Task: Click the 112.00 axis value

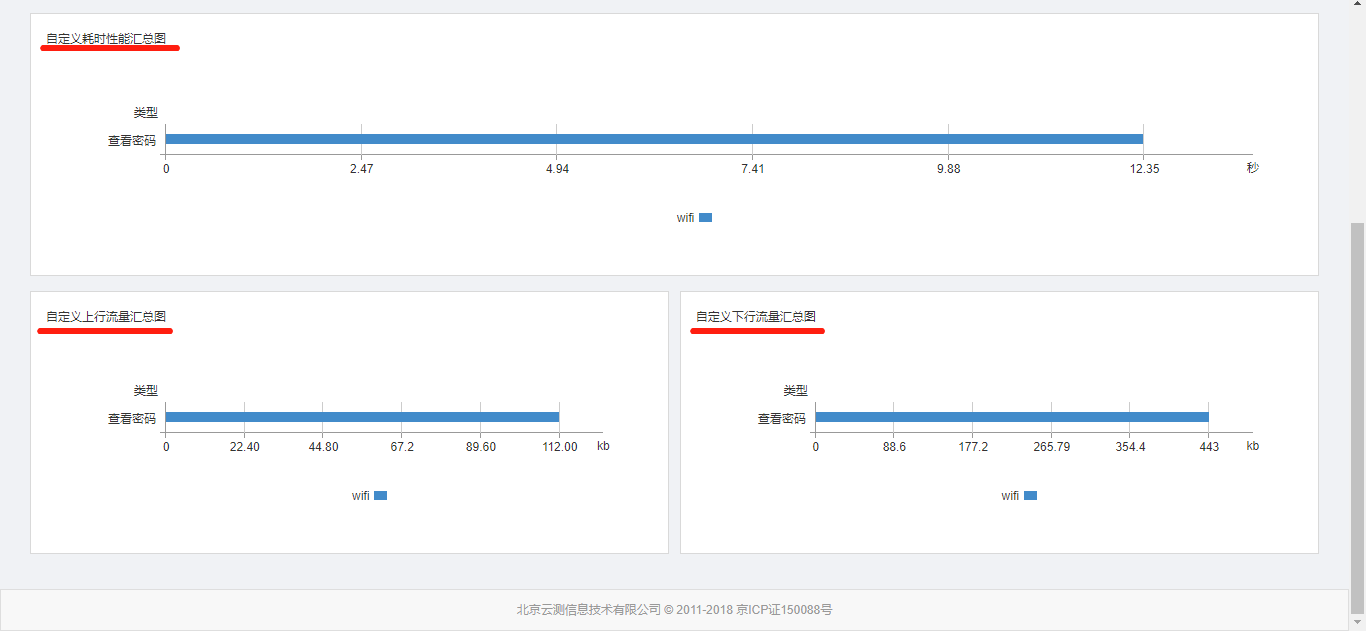Action: [x=559, y=447]
